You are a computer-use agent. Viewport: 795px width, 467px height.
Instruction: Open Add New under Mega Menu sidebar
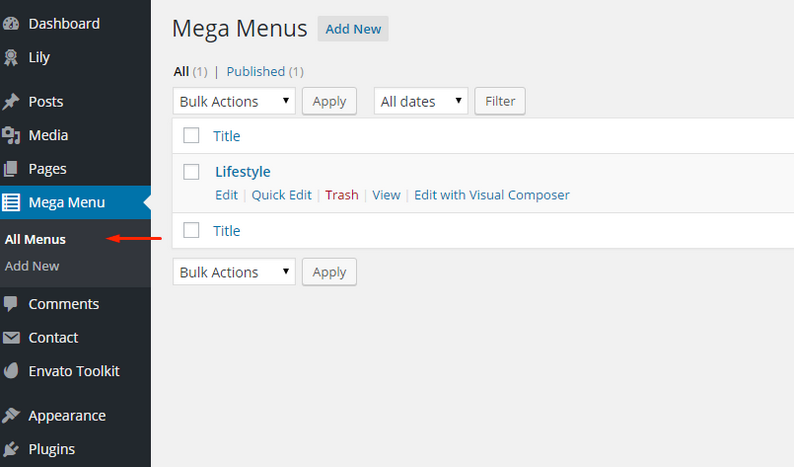coord(32,266)
